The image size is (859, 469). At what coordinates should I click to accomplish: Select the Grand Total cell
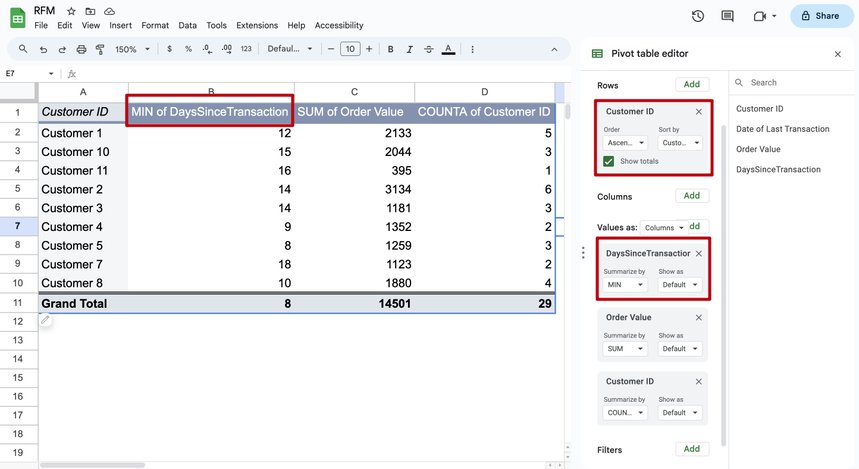[83, 304]
